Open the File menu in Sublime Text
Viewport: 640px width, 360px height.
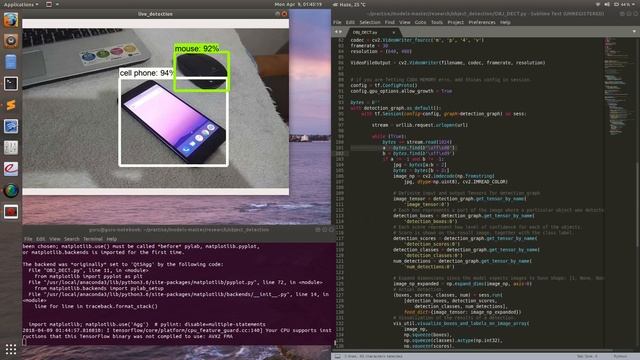[337, 22]
